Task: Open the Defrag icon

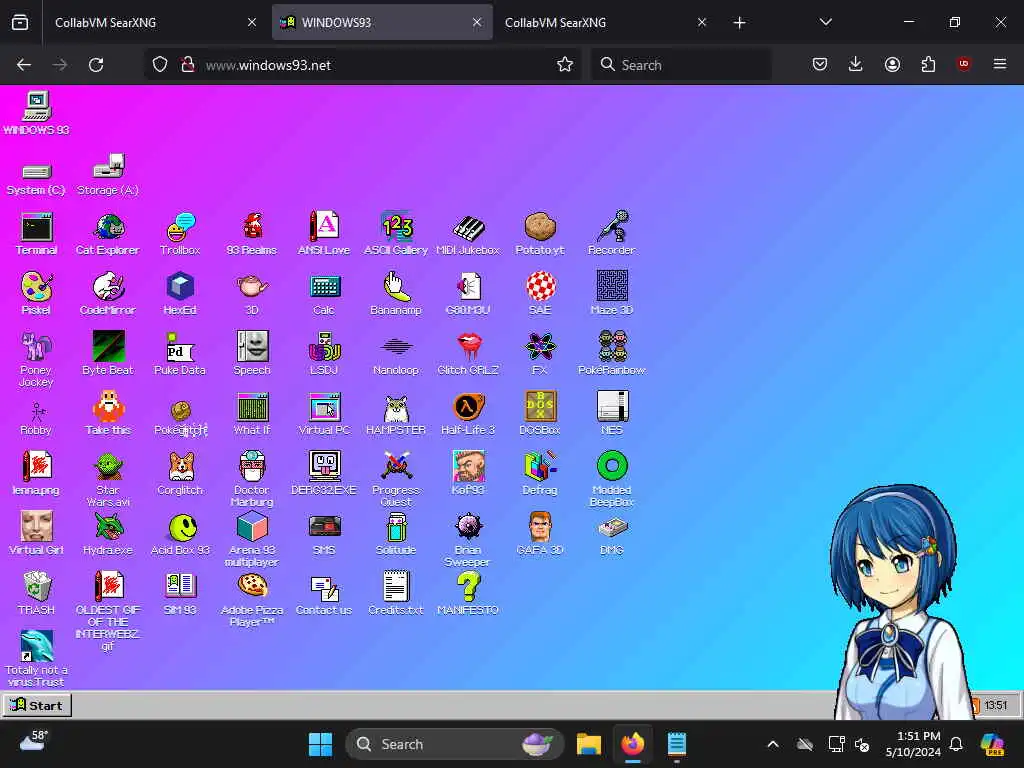Action: (540, 473)
